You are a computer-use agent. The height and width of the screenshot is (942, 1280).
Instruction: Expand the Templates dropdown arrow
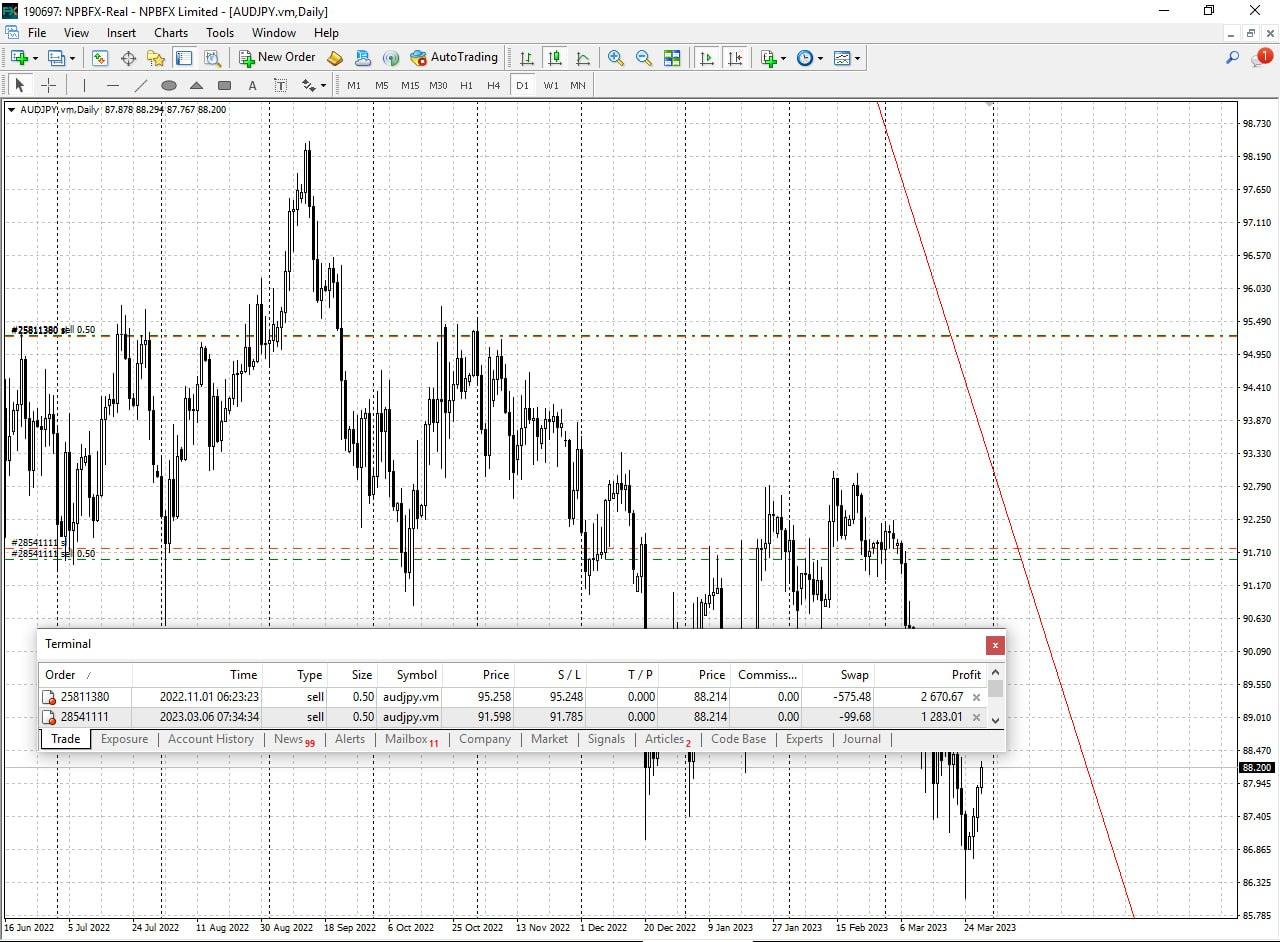pos(857,59)
